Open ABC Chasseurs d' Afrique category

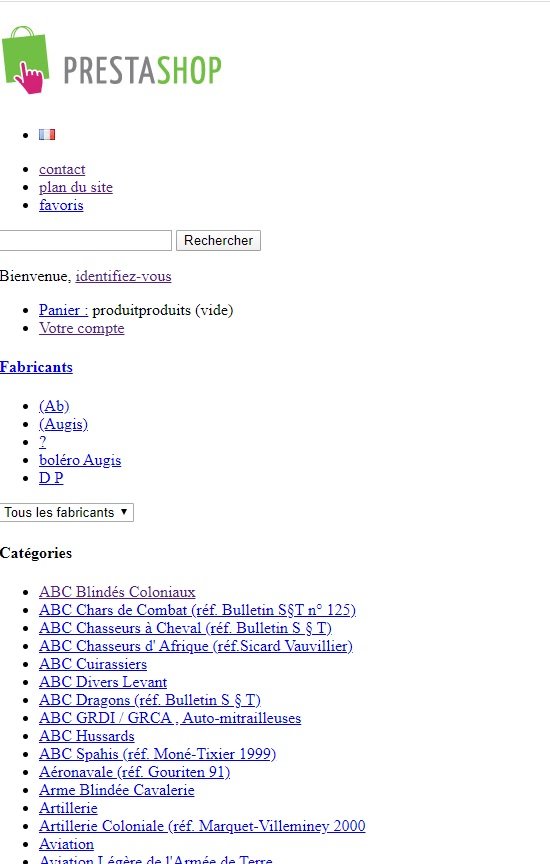[x=196, y=646]
